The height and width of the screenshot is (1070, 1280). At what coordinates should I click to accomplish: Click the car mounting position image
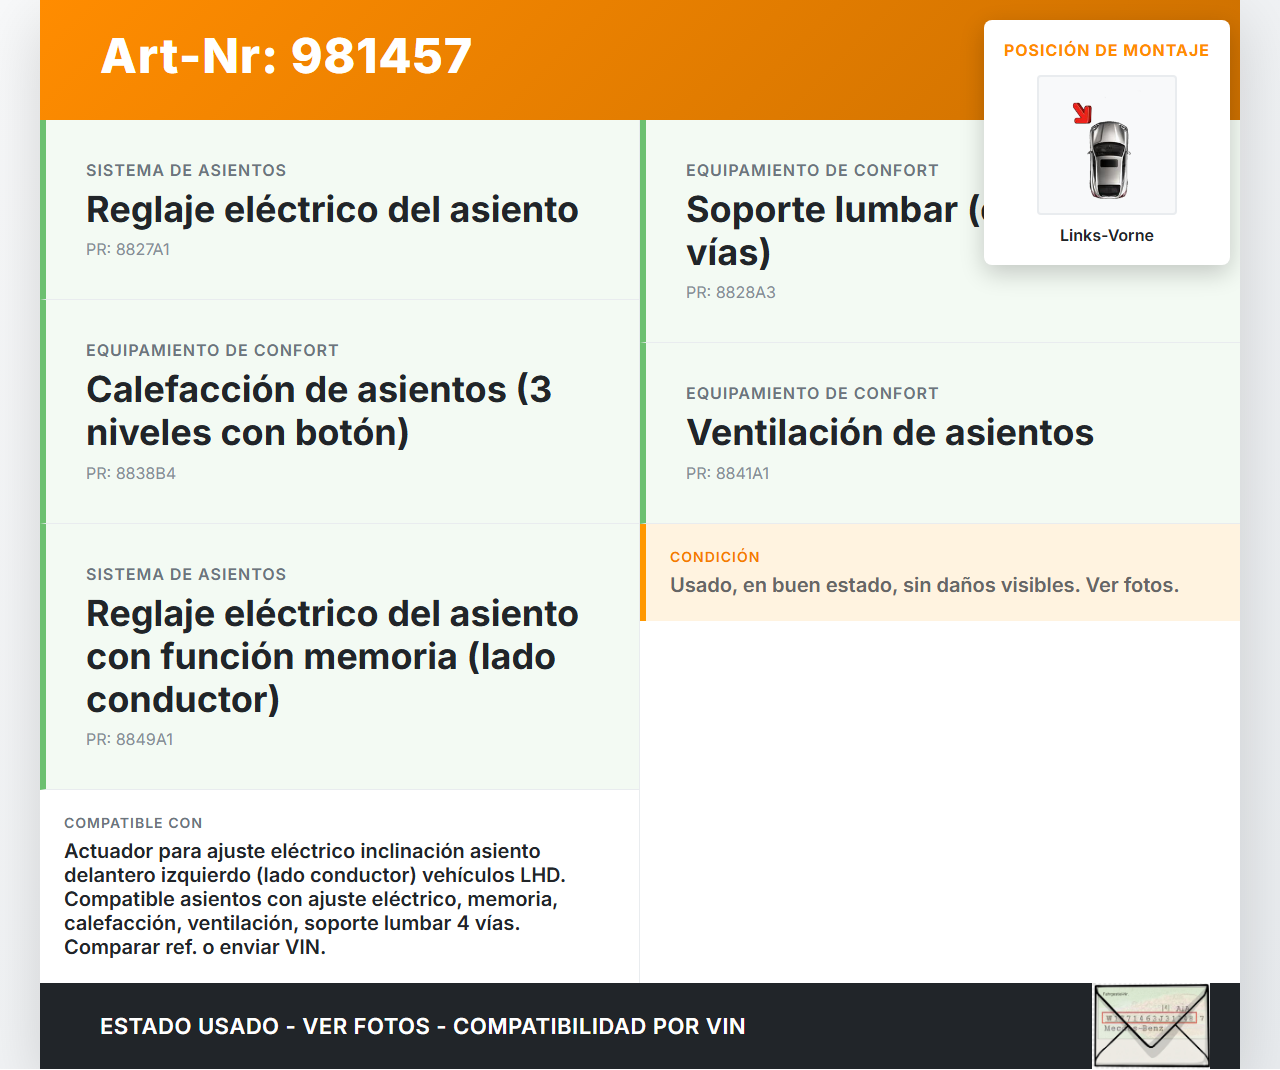pyautogui.click(x=1107, y=145)
